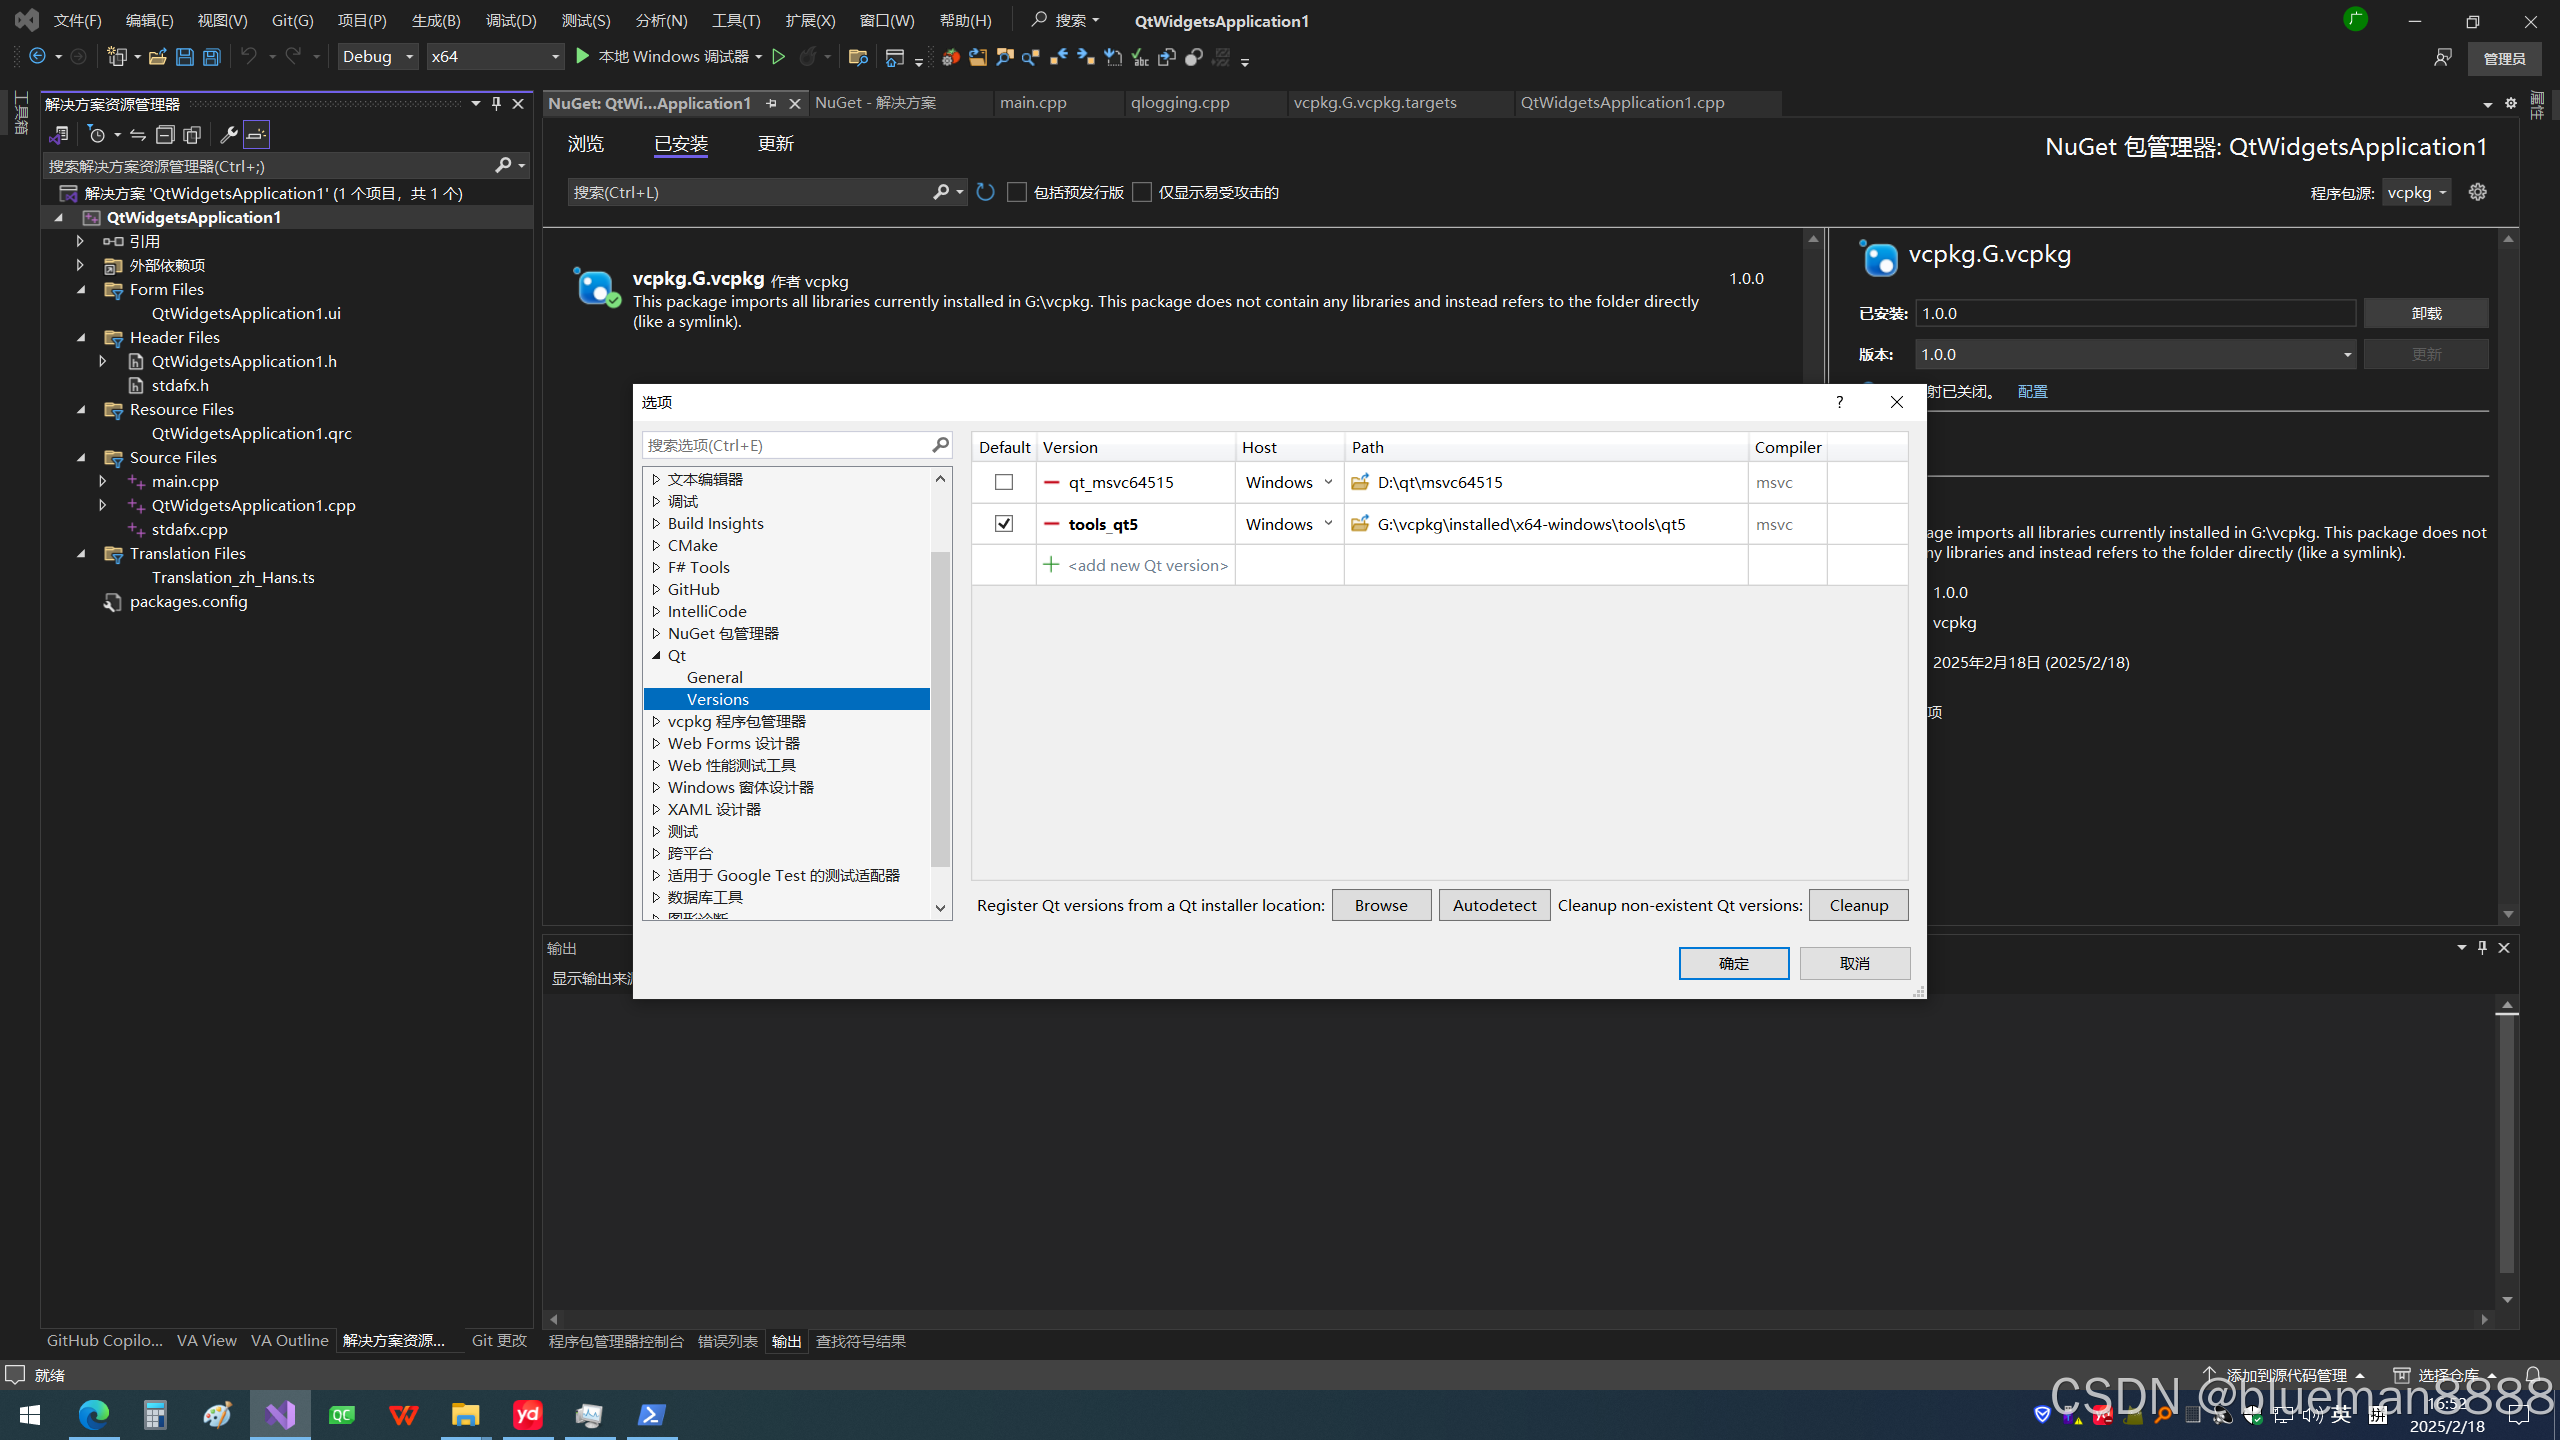The image size is (2560, 1440).
Task: Open the Debug configuration dropdown
Action: pos(377,57)
